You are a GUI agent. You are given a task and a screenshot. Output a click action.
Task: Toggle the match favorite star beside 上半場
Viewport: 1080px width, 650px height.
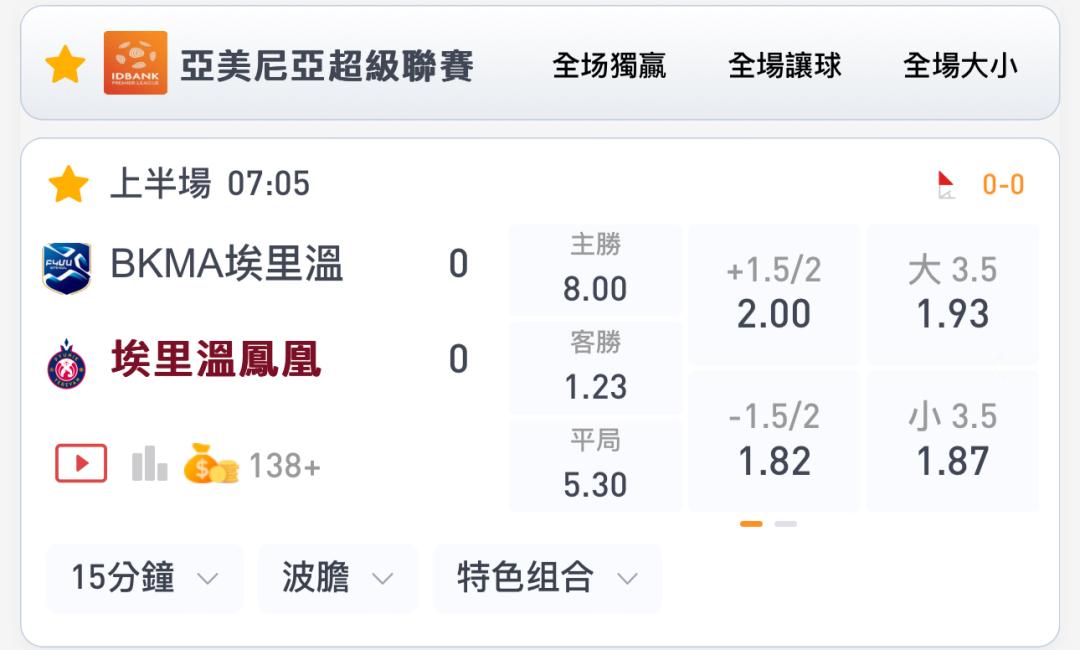(x=68, y=184)
